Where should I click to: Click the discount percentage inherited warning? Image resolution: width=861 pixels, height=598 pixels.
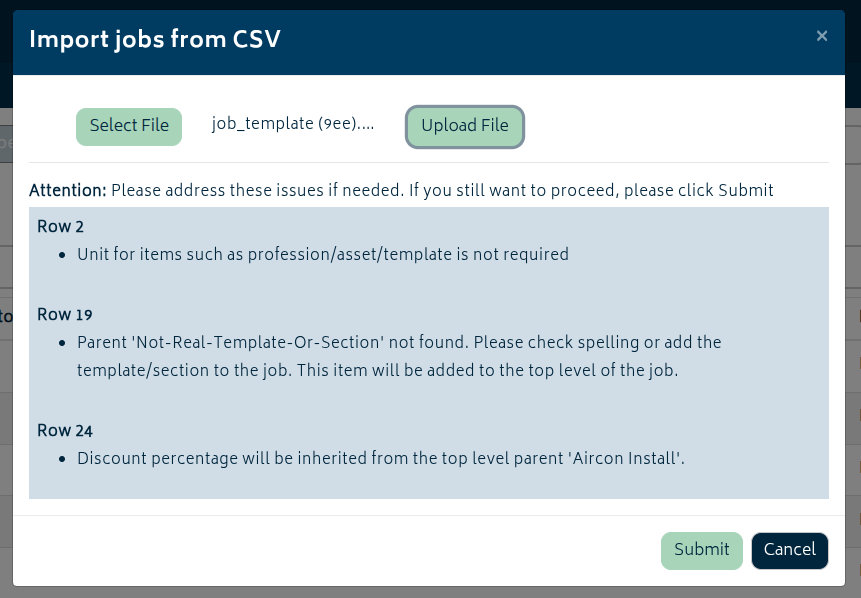[x=380, y=459]
